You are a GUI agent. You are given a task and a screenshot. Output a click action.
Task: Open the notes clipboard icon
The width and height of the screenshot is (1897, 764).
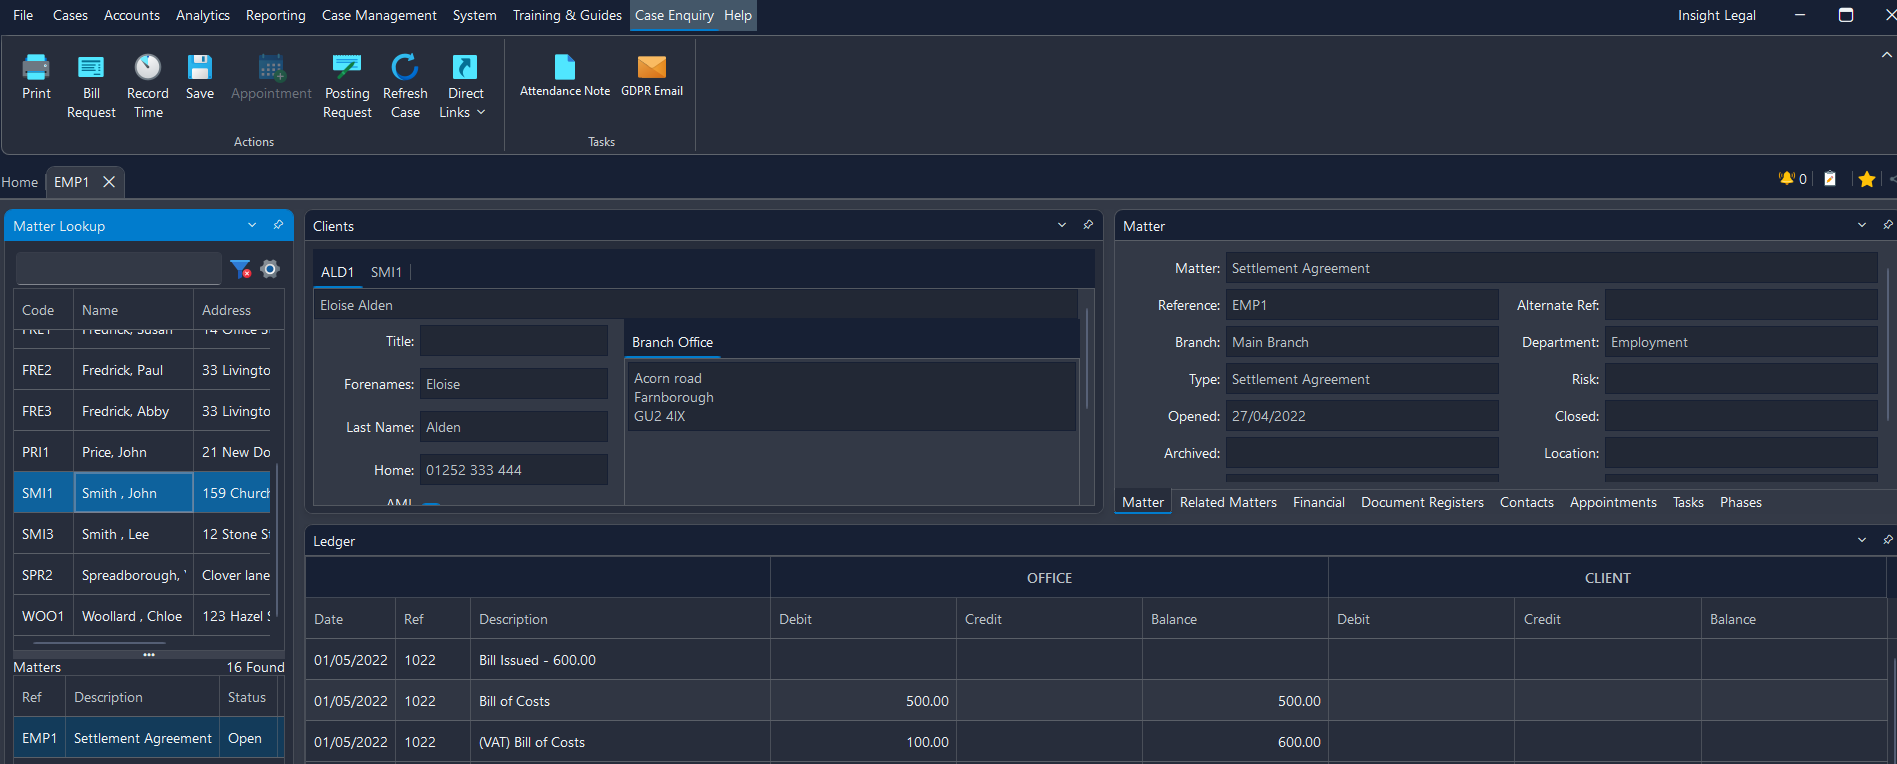[x=1830, y=179]
